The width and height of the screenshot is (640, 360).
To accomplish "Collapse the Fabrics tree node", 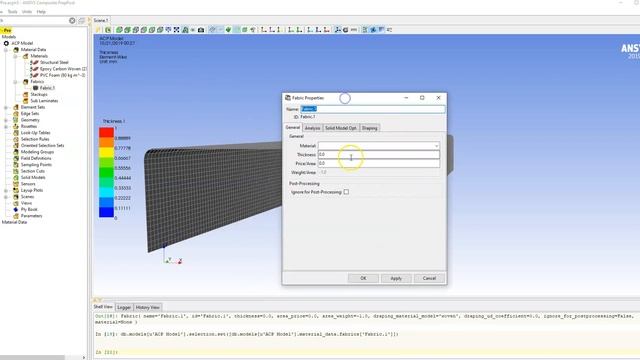I will click(16, 82).
